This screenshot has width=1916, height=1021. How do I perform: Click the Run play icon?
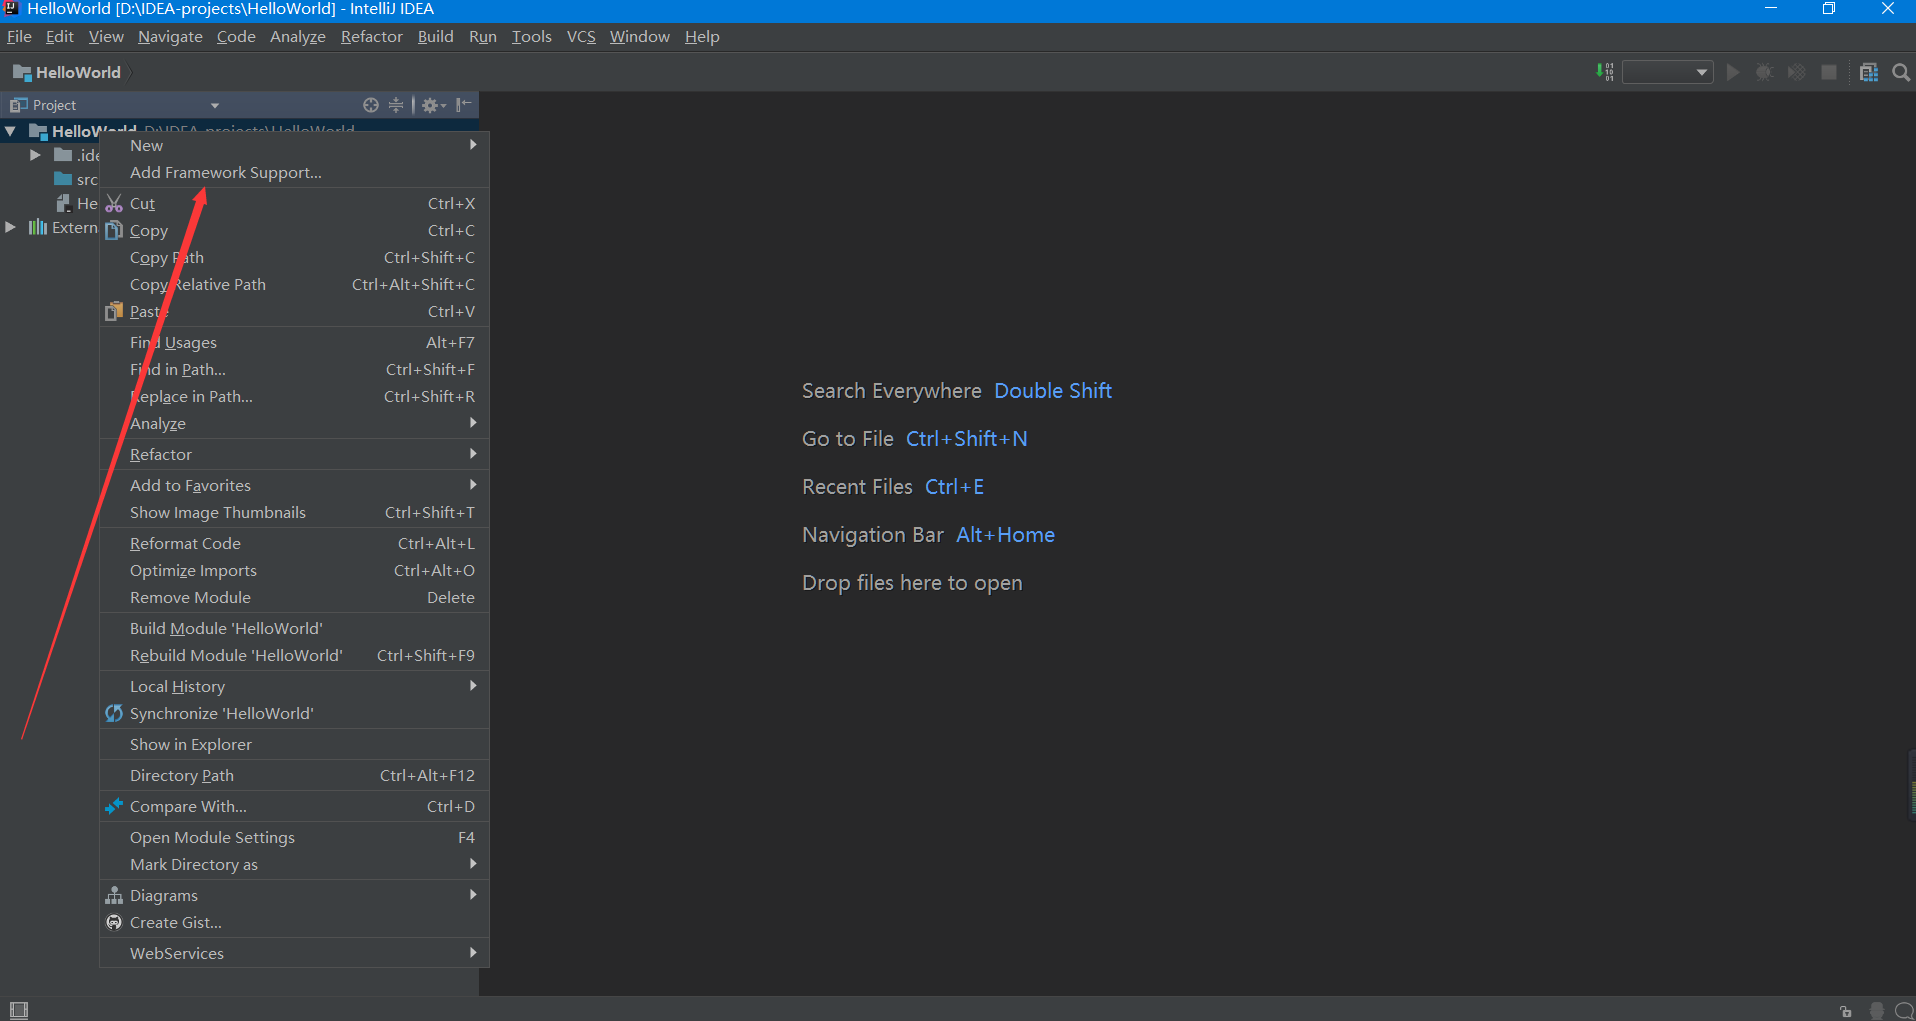[x=1733, y=72]
